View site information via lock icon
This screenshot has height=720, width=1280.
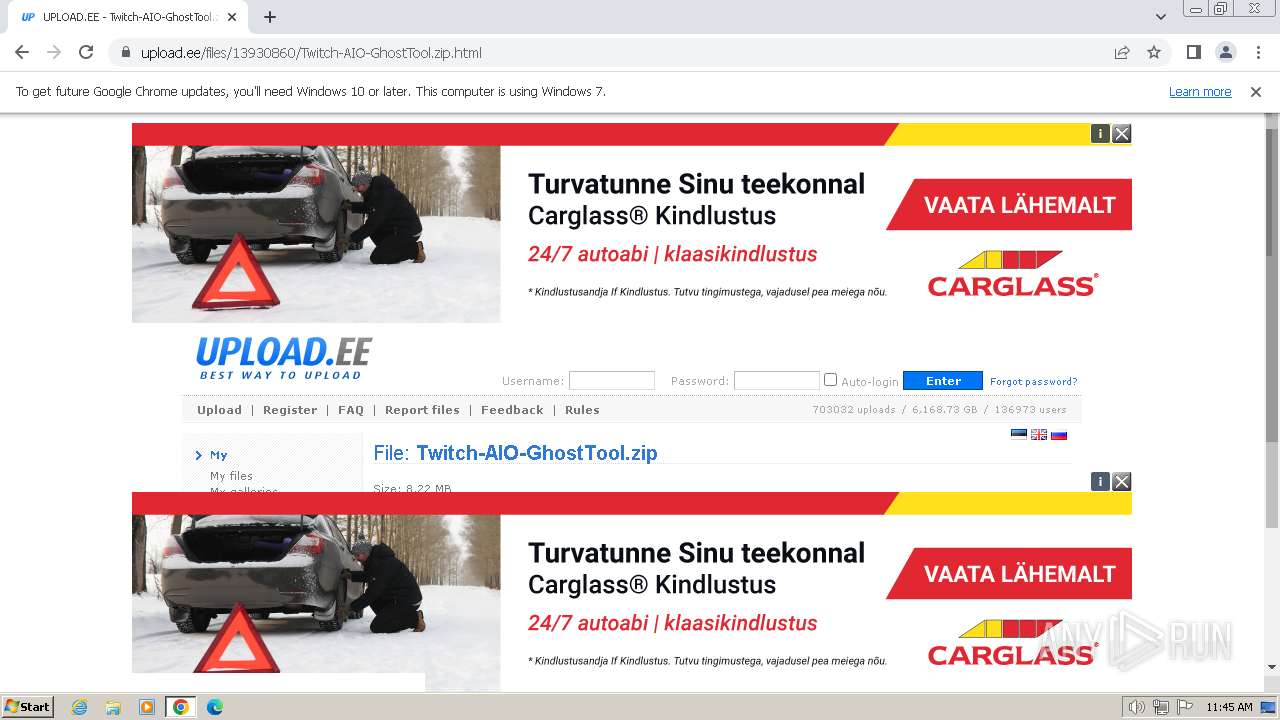pyautogui.click(x=126, y=52)
